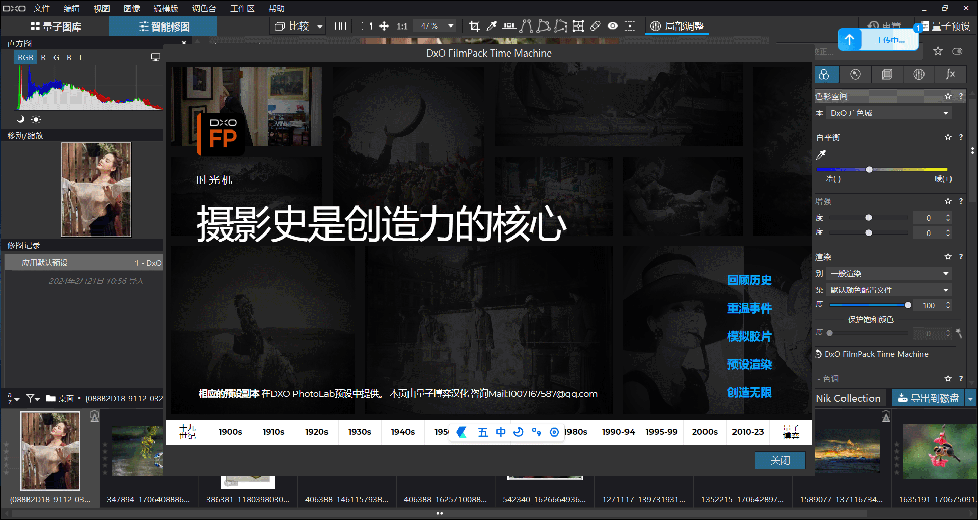
Task: Open the fx effects palette tab
Action: 950,74
